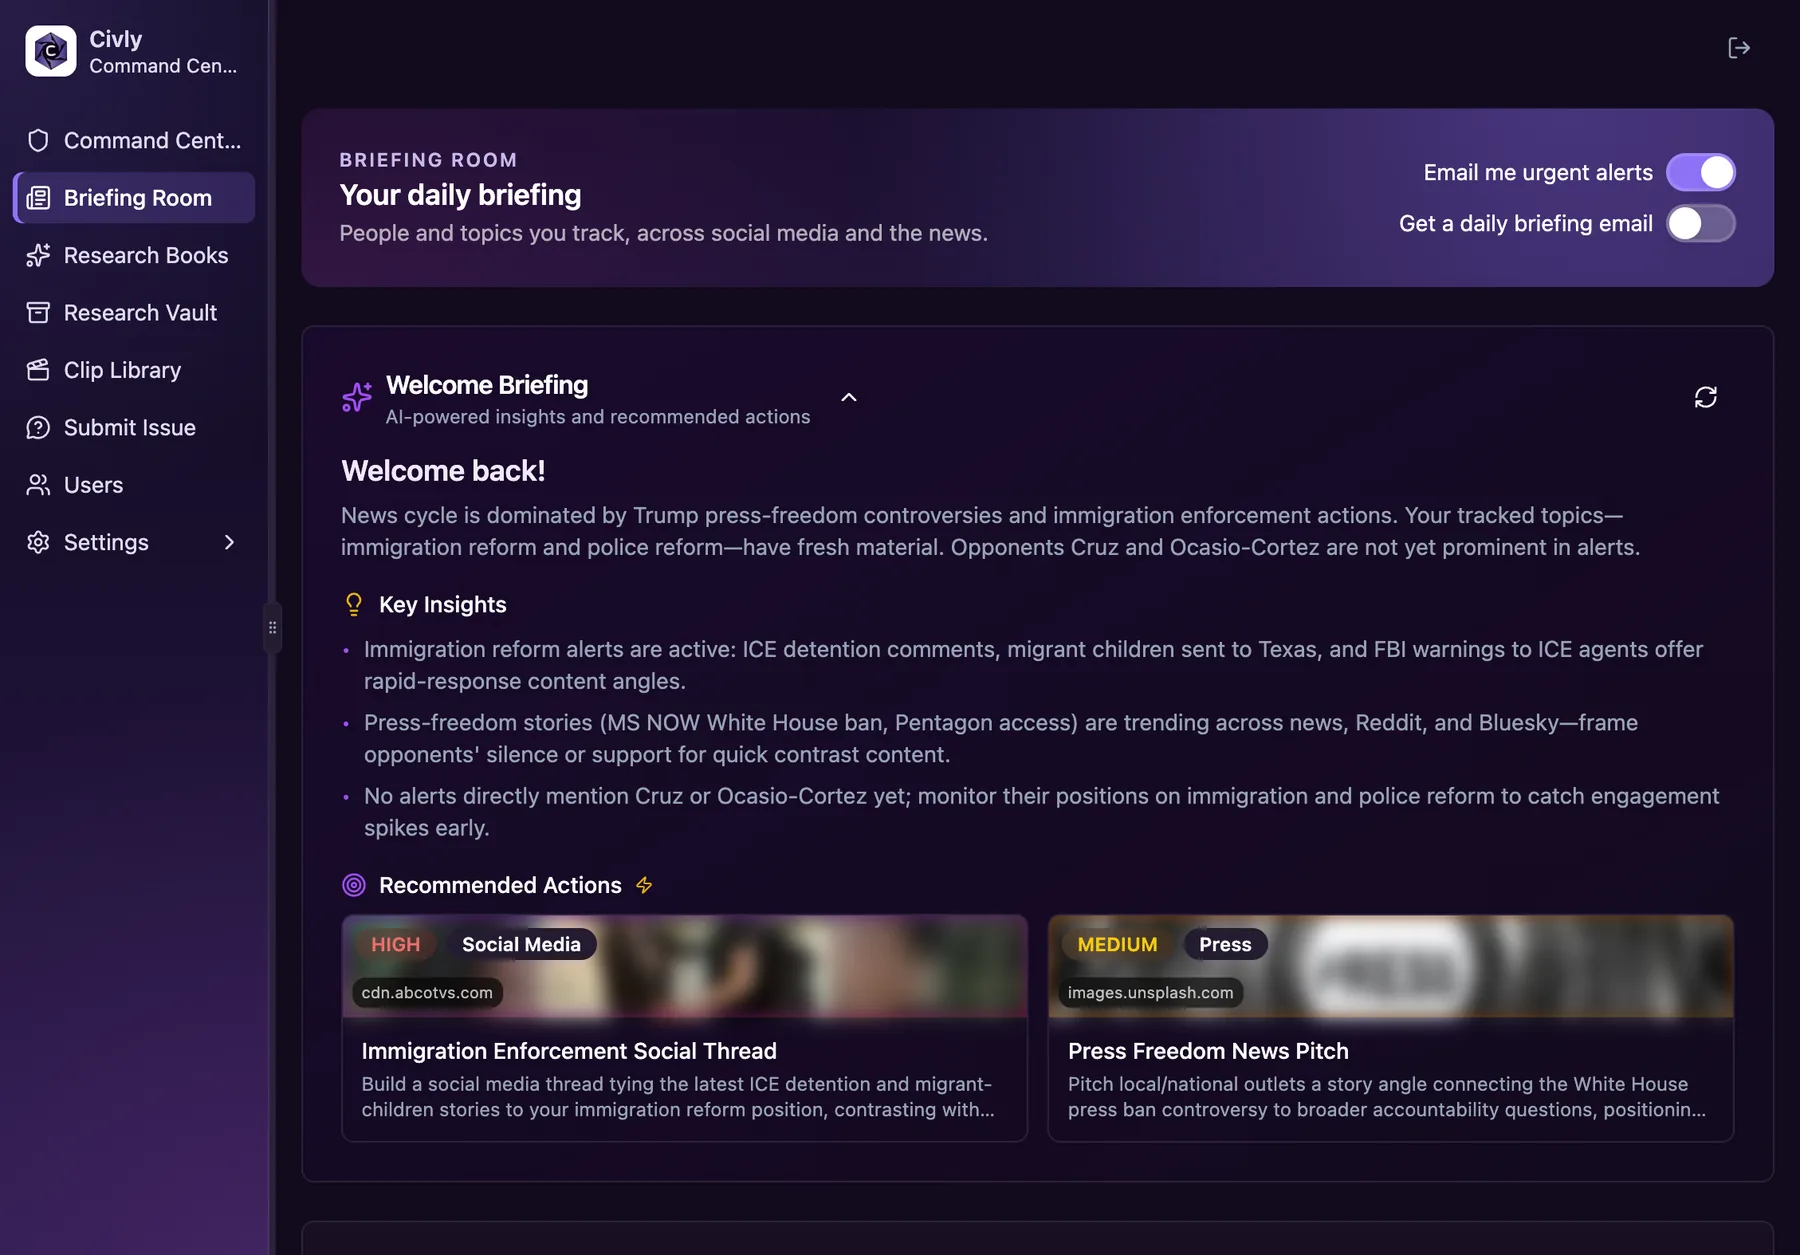Enable the Get a daily briefing email switch
This screenshot has height=1255, width=1800.
pyautogui.click(x=1701, y=223)
